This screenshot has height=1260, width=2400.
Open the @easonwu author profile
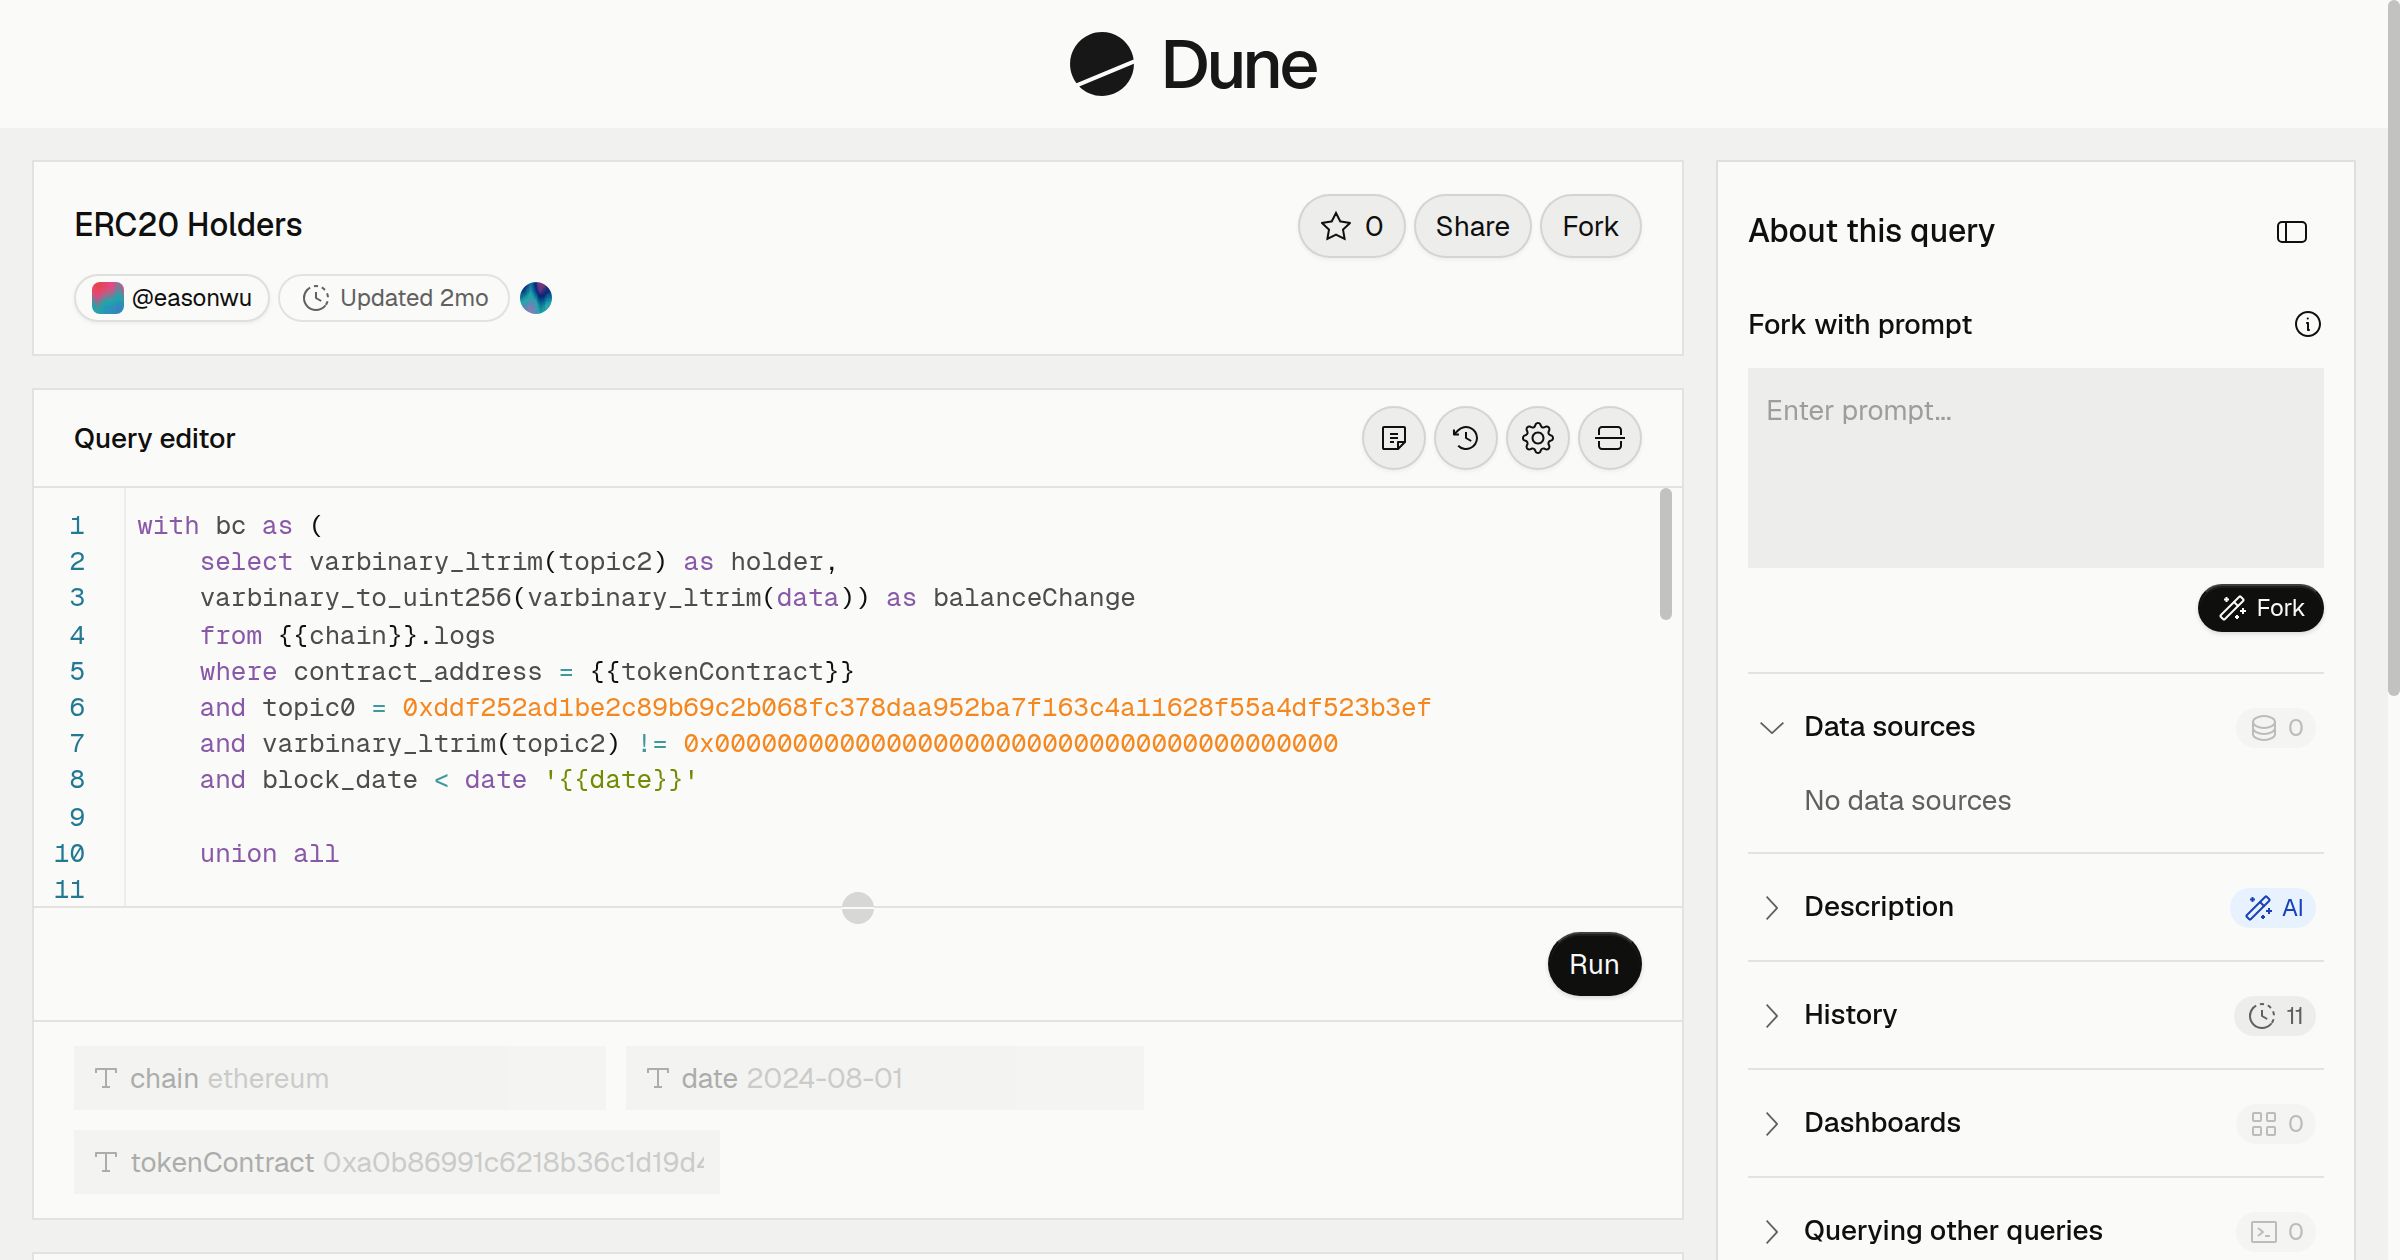[172, 298]
